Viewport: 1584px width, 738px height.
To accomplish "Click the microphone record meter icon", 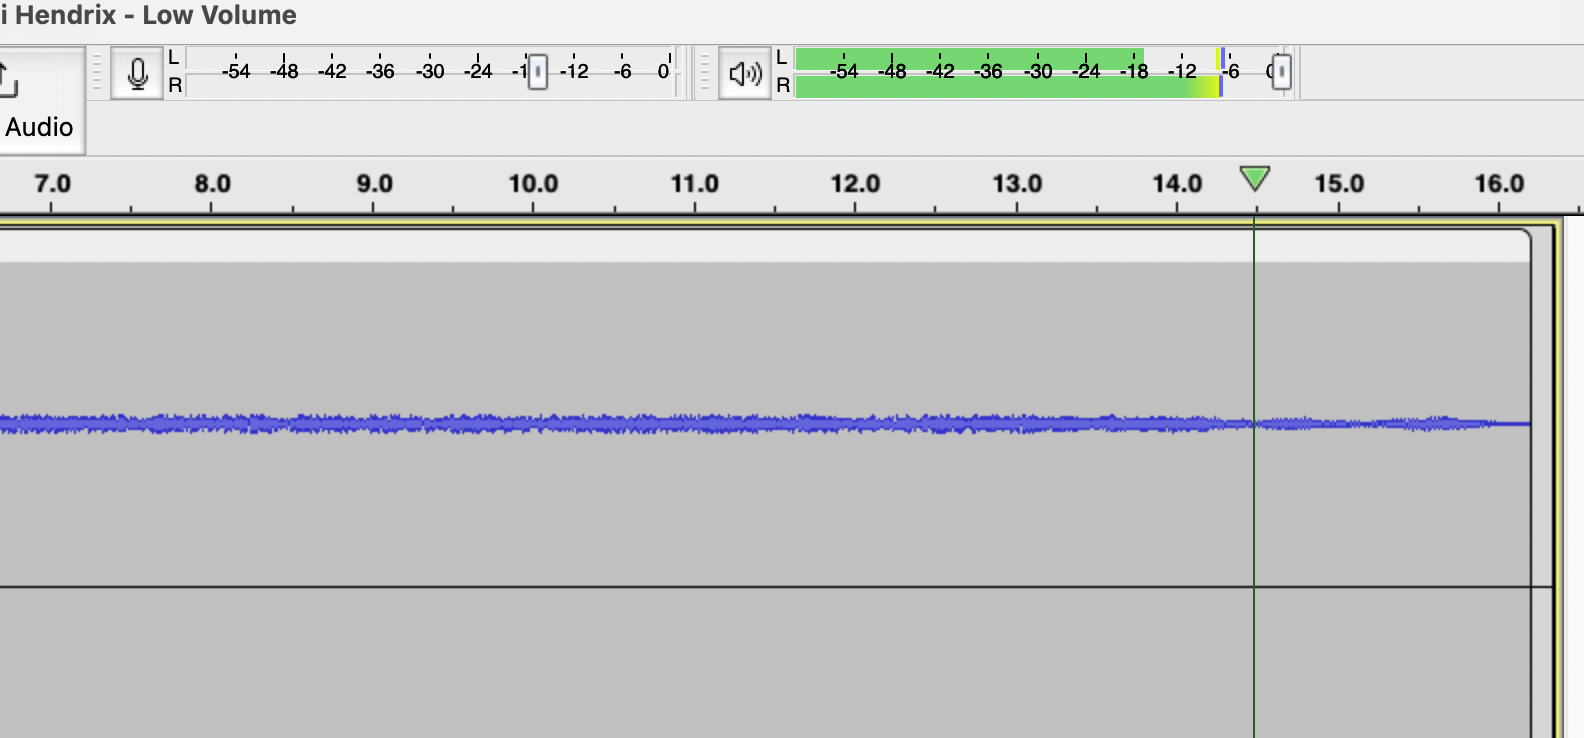I will point(137,73).
